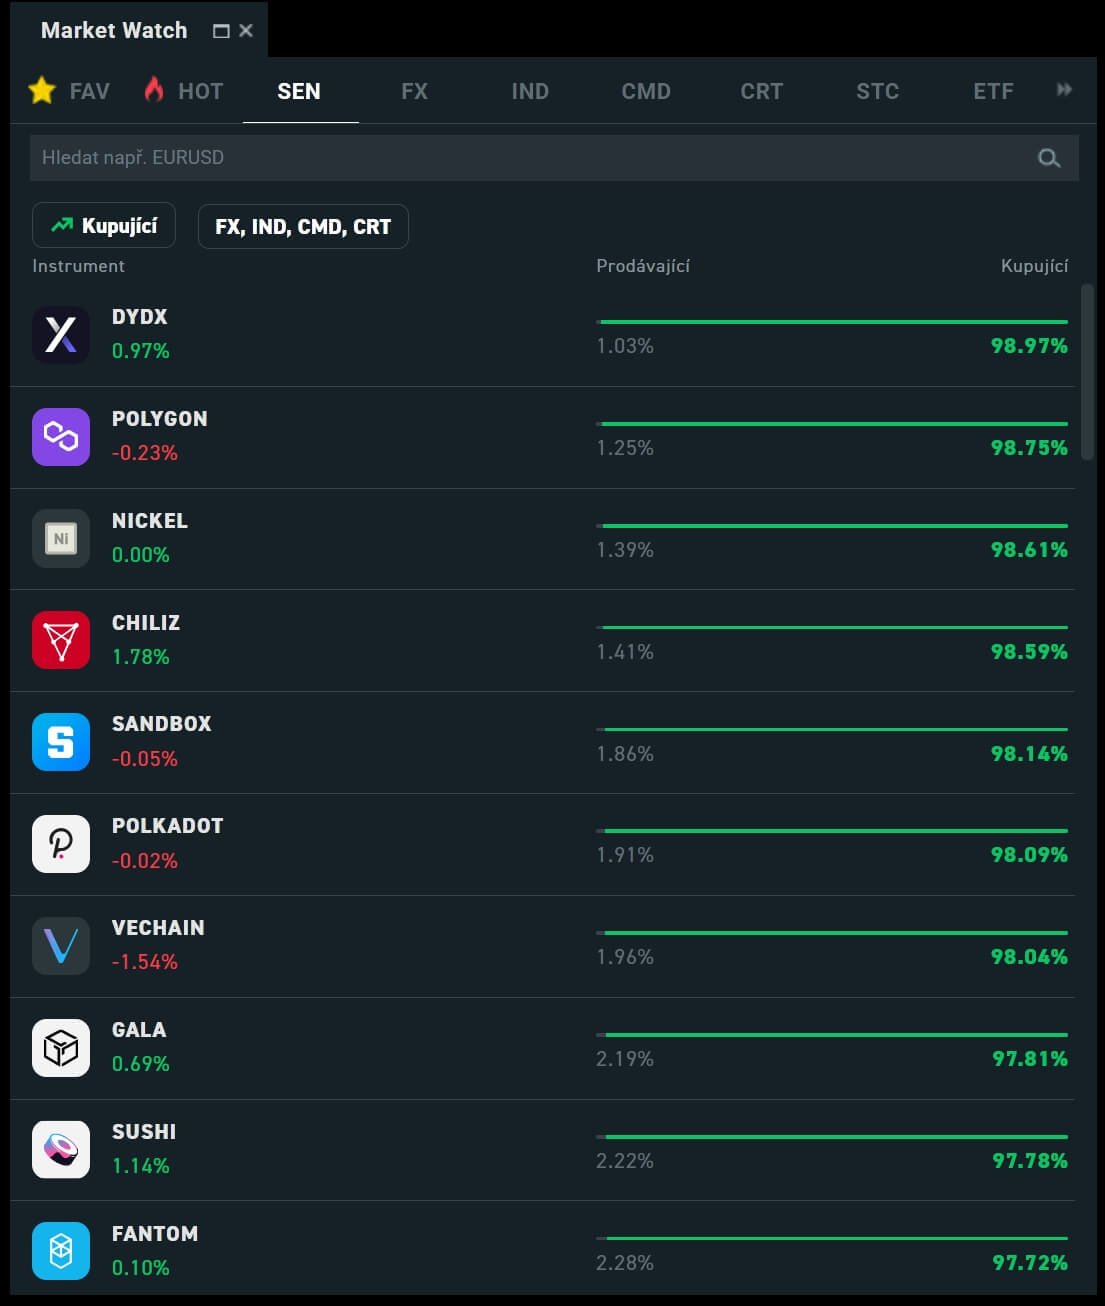Viewport: 1105px width, 1306px height.
Task: Select the Chiliz red logo icon
Action: pyautogui.click(x=61, y=640)
